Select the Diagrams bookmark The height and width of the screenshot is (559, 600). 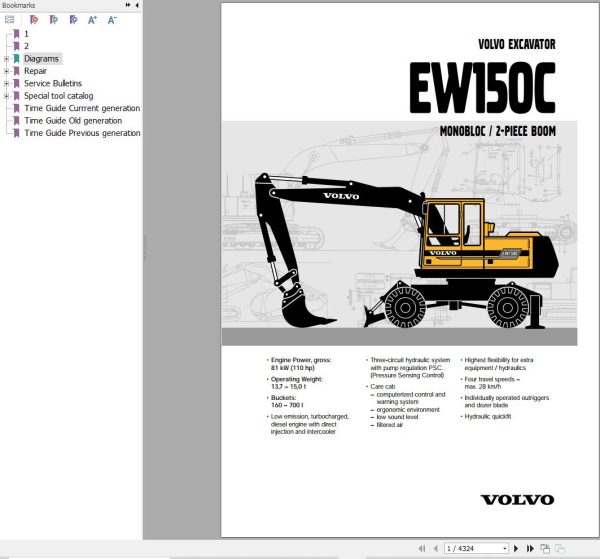[41, 59]
